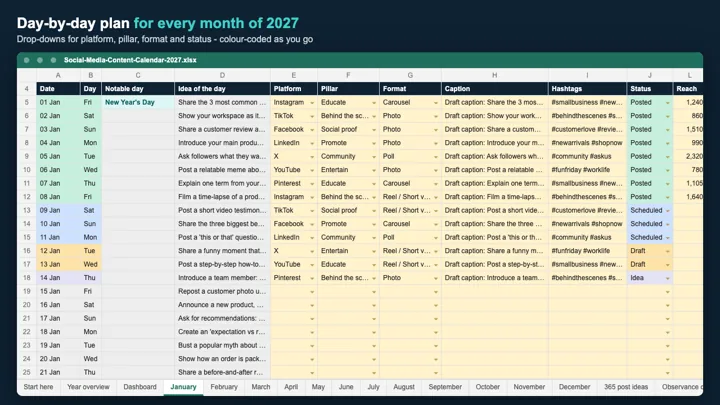720x405 pixels.
Task: Switch to the February sheet tab
Action: (224, 387)
